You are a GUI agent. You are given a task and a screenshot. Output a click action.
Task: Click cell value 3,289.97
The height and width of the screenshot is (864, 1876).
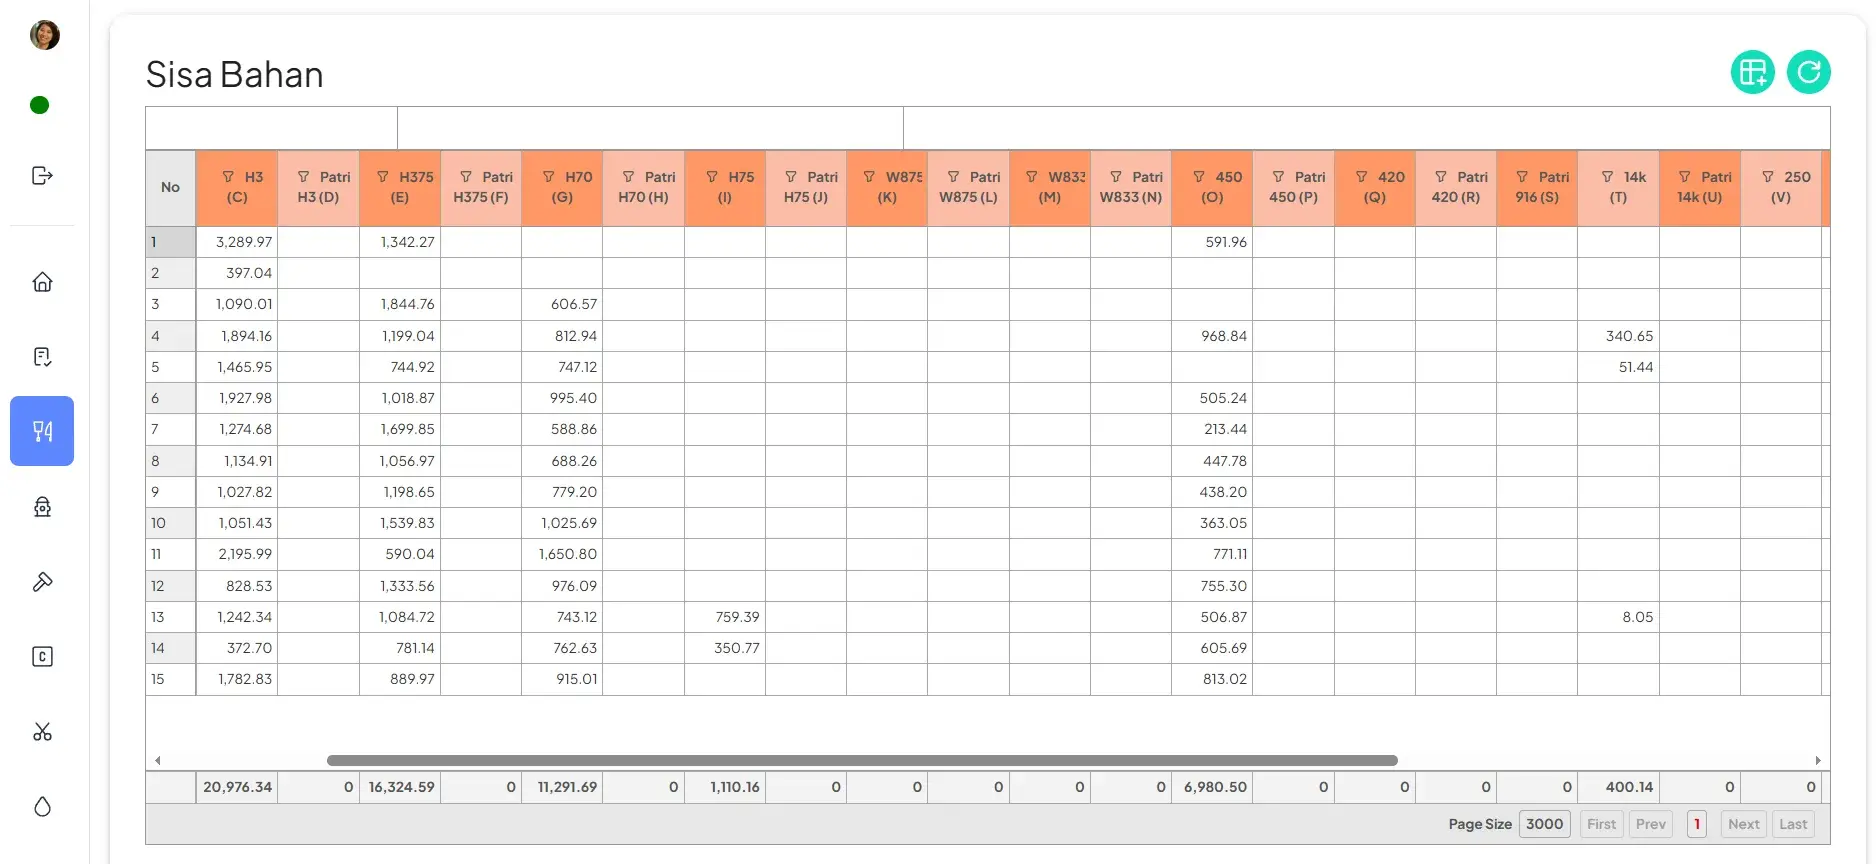click(x=237, y=242)
